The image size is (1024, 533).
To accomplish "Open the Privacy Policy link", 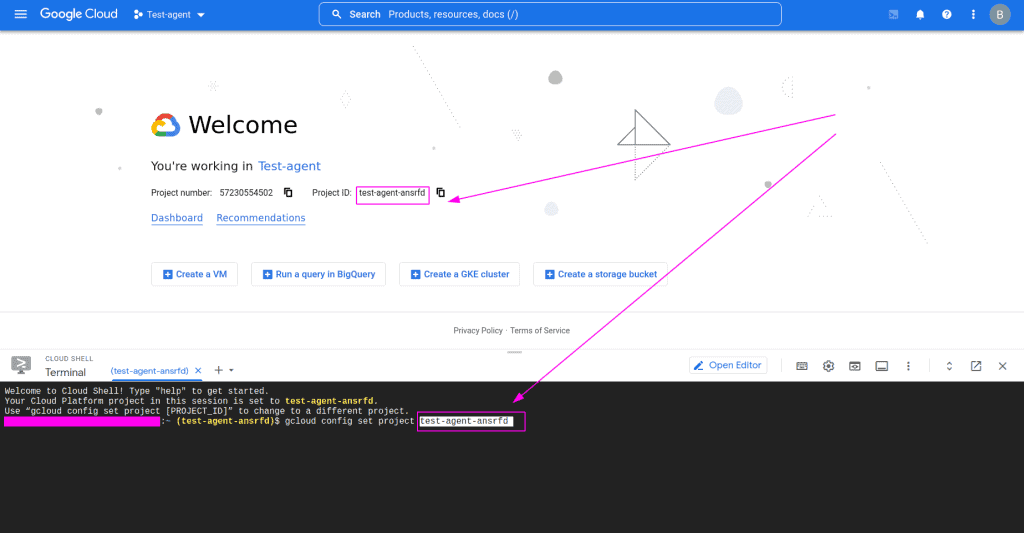I will tap(478, 331).
